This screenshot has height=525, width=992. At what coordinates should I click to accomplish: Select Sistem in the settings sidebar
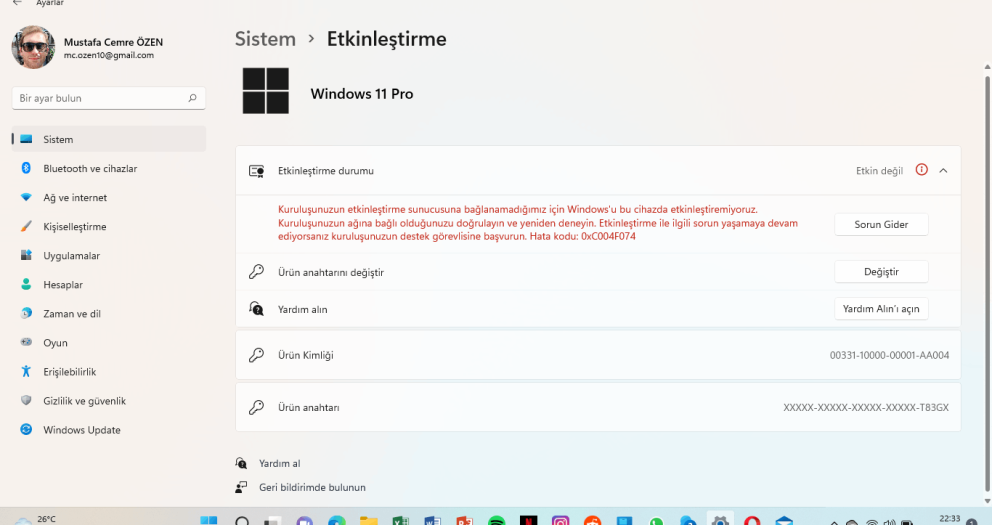pyautogui.click(x=109, y=139)
